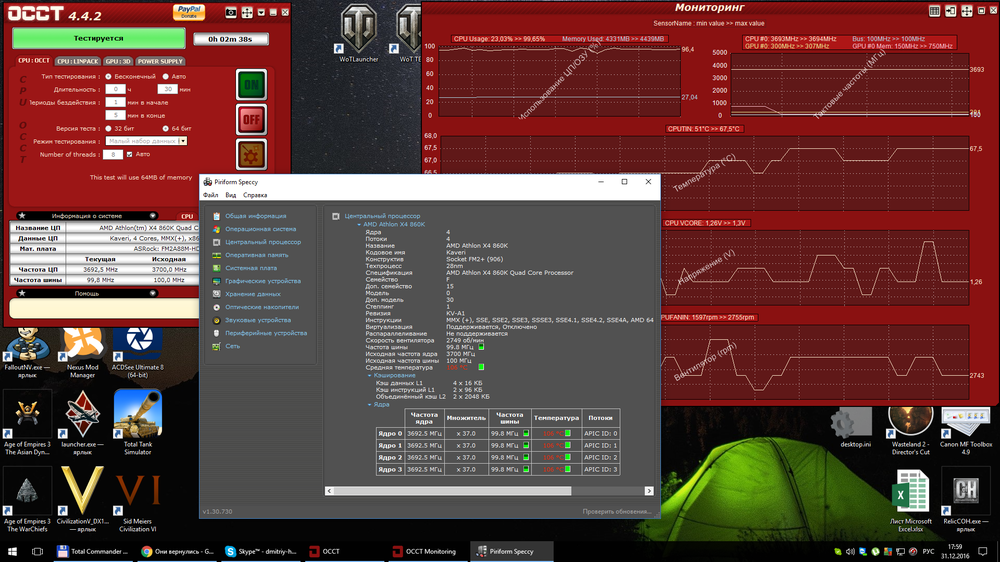The image size is (1000, 562).
Task: Launch Civilization VI desktop shortcut
Action: coord(137,497)
